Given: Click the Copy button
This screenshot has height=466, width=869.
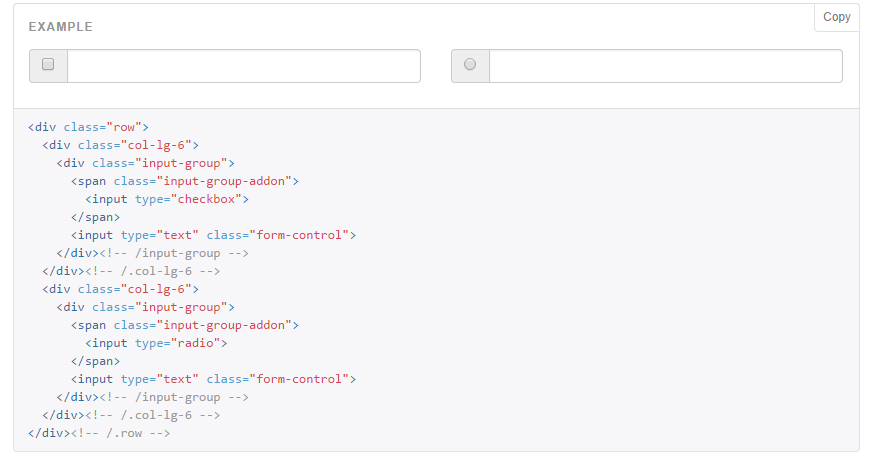Looking at the screenshot, I should click(836, 17).
